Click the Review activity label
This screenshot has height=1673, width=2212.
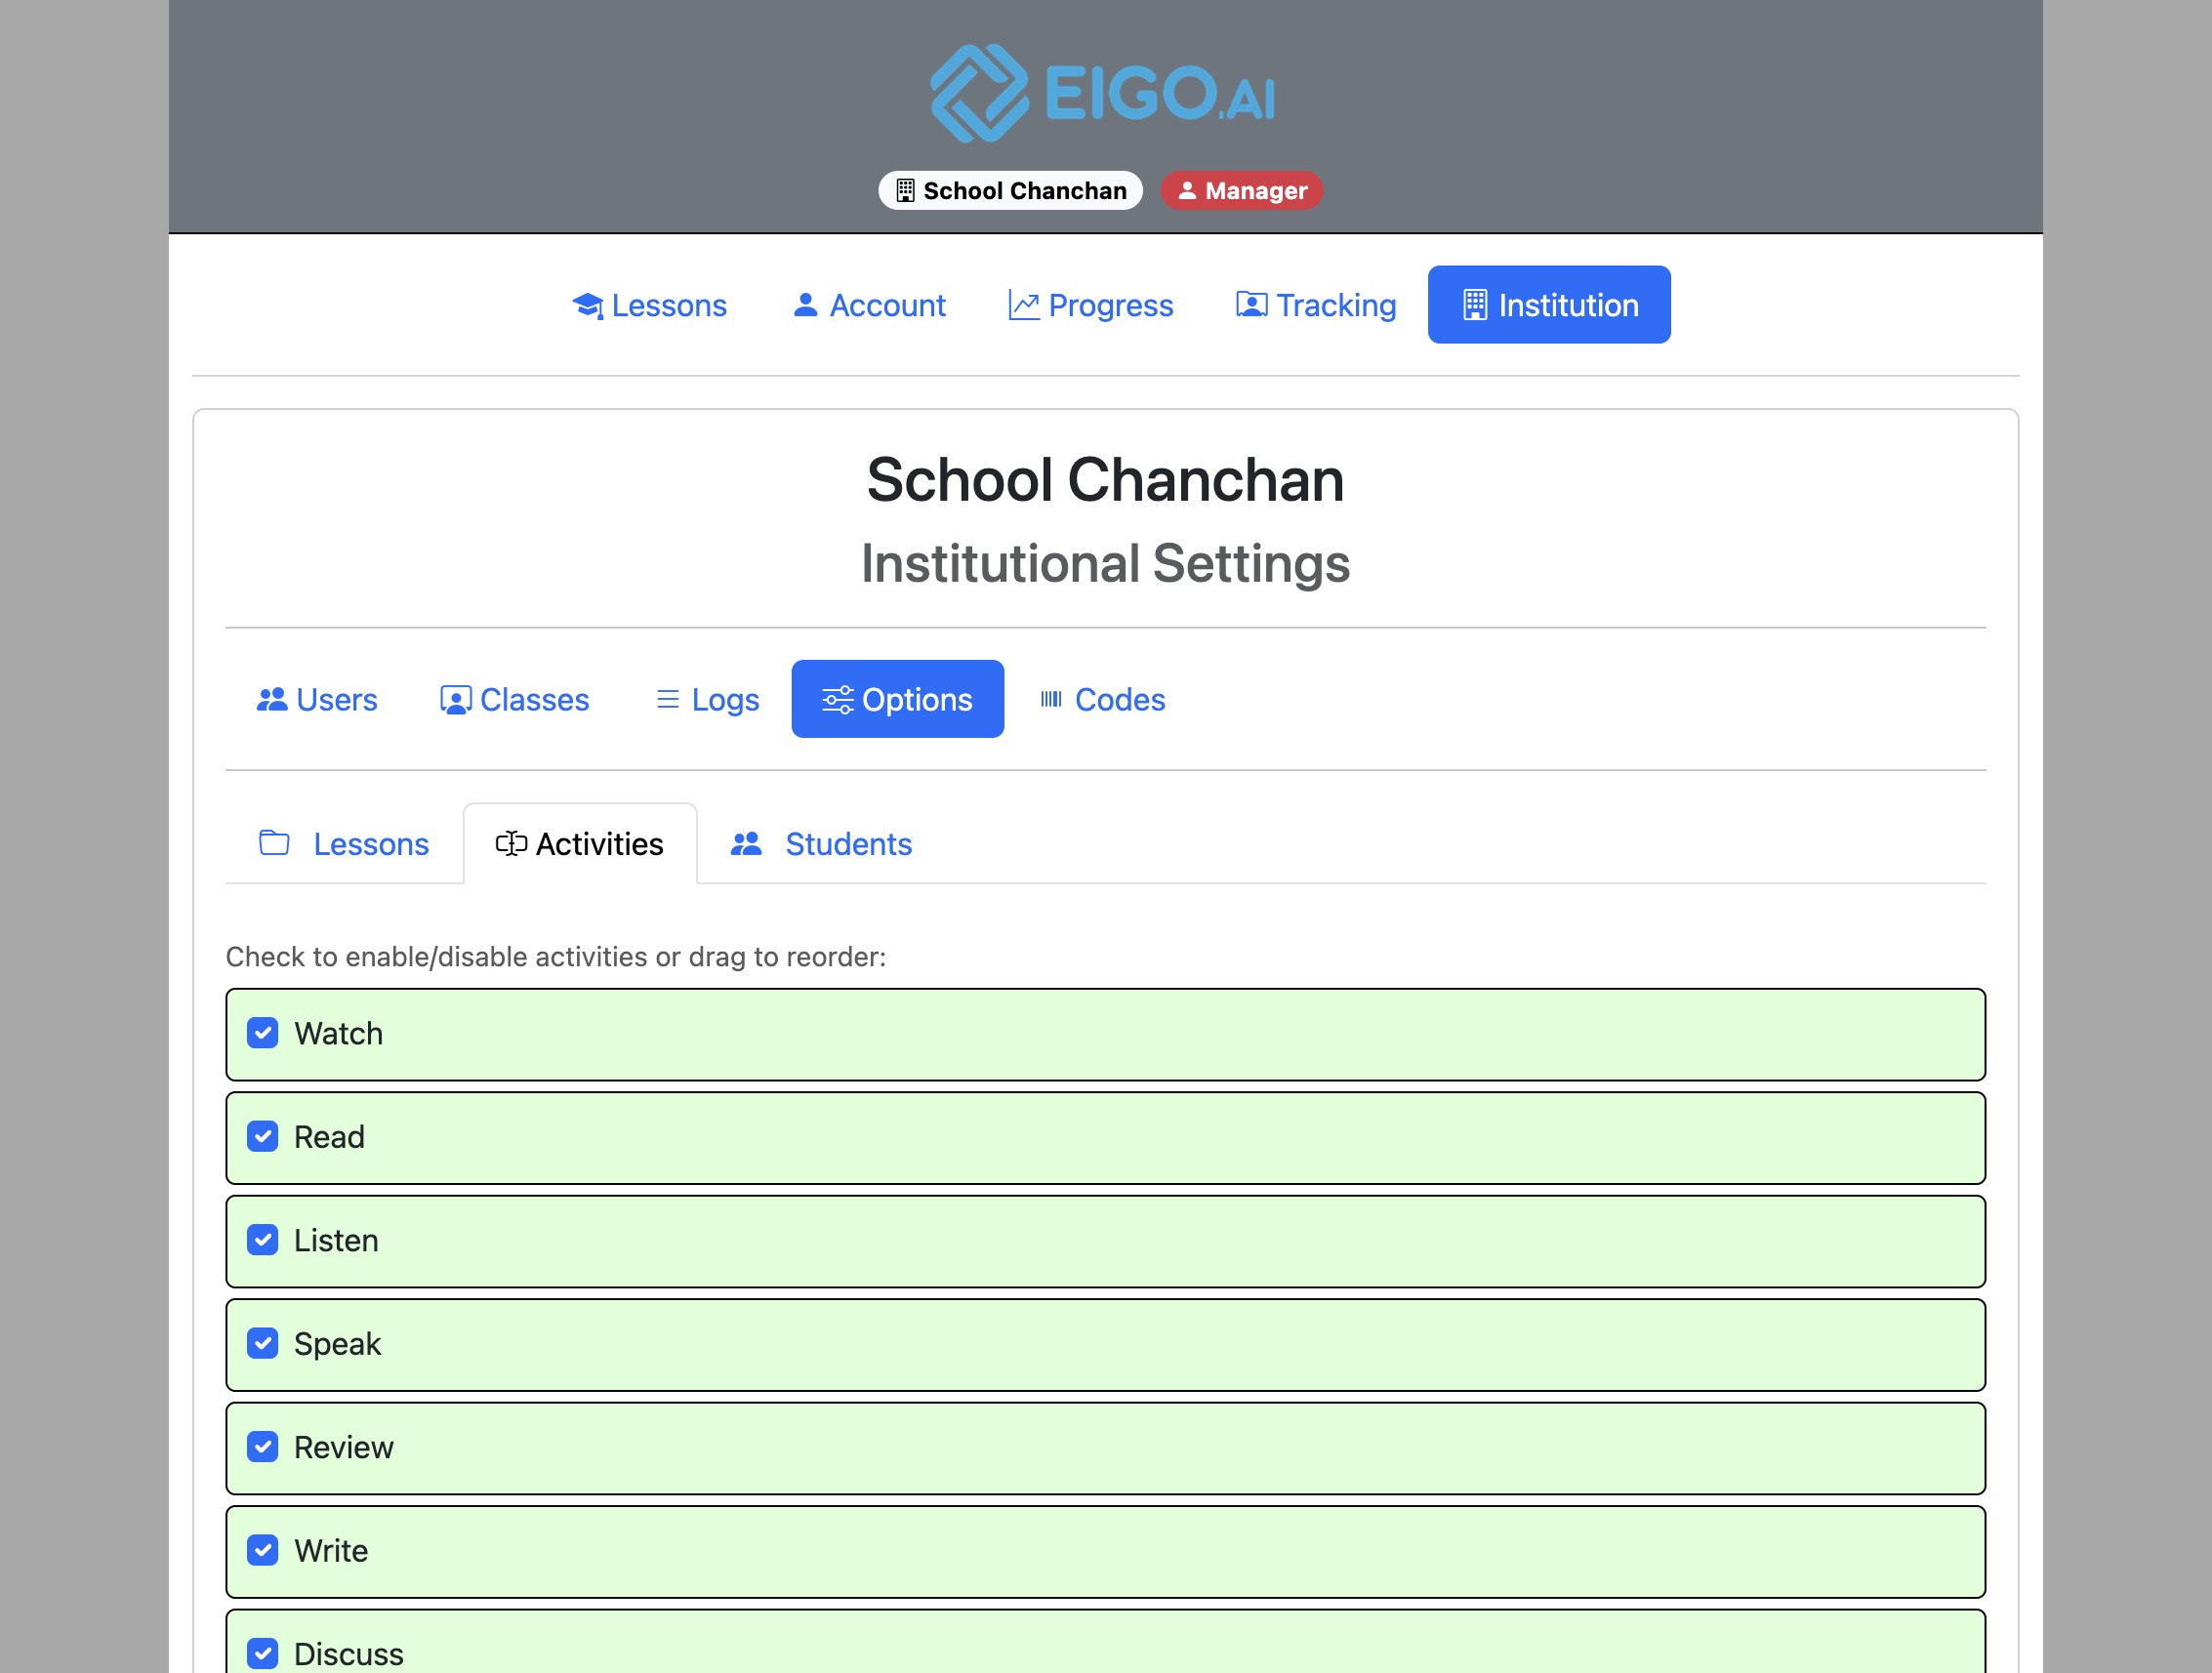point(343,1447)
